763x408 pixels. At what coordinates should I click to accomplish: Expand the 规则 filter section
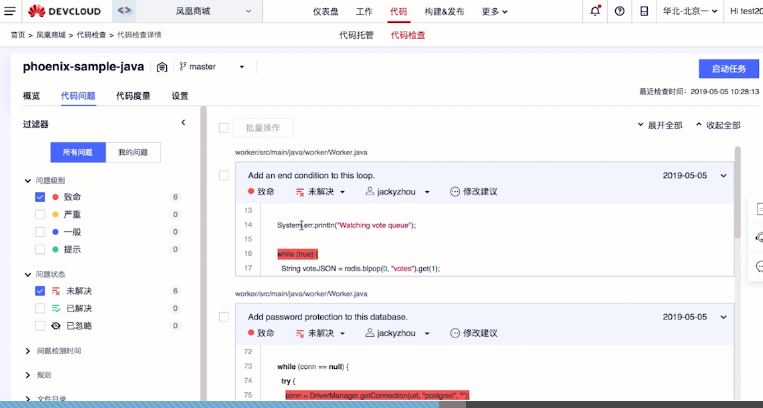(x=28, y=375)
